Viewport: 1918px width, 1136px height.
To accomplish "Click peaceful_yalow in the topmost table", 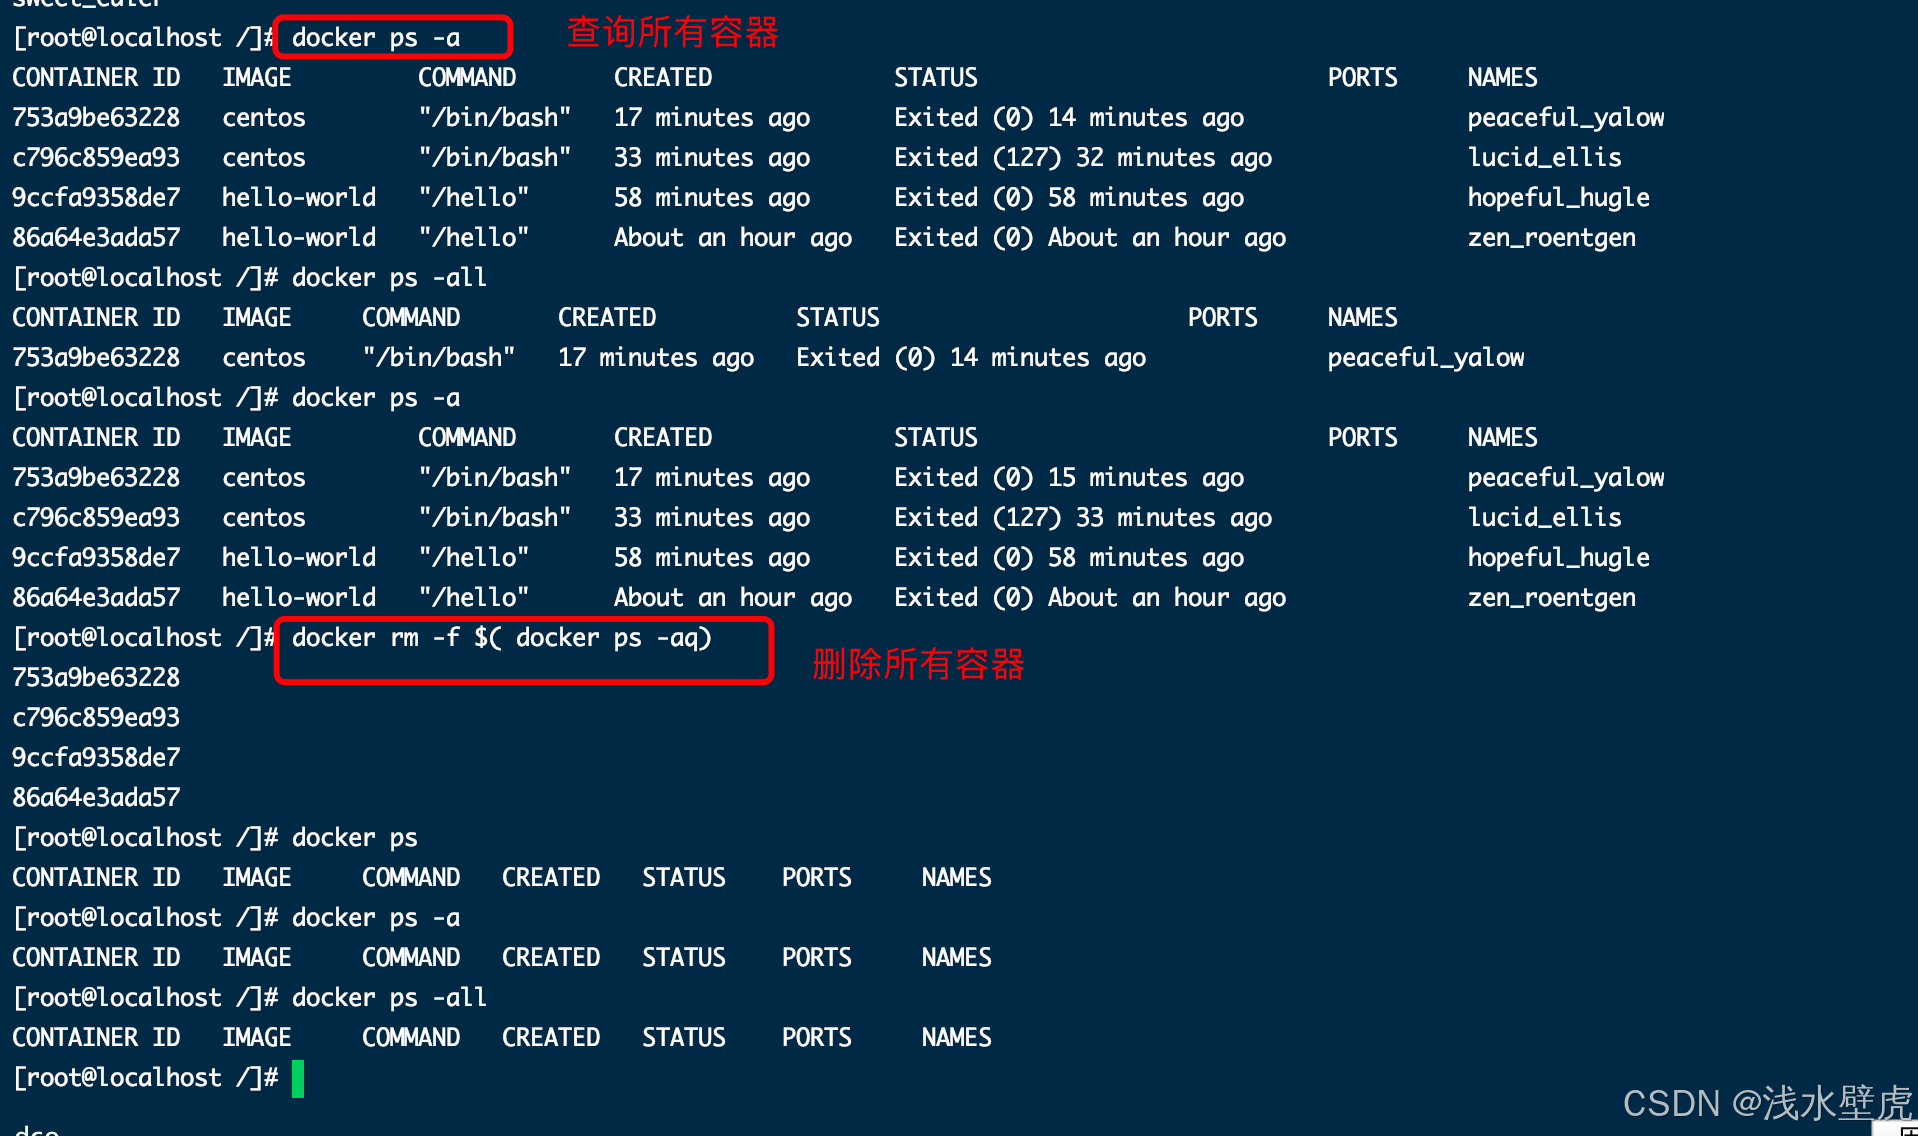I will point(1565,118).
